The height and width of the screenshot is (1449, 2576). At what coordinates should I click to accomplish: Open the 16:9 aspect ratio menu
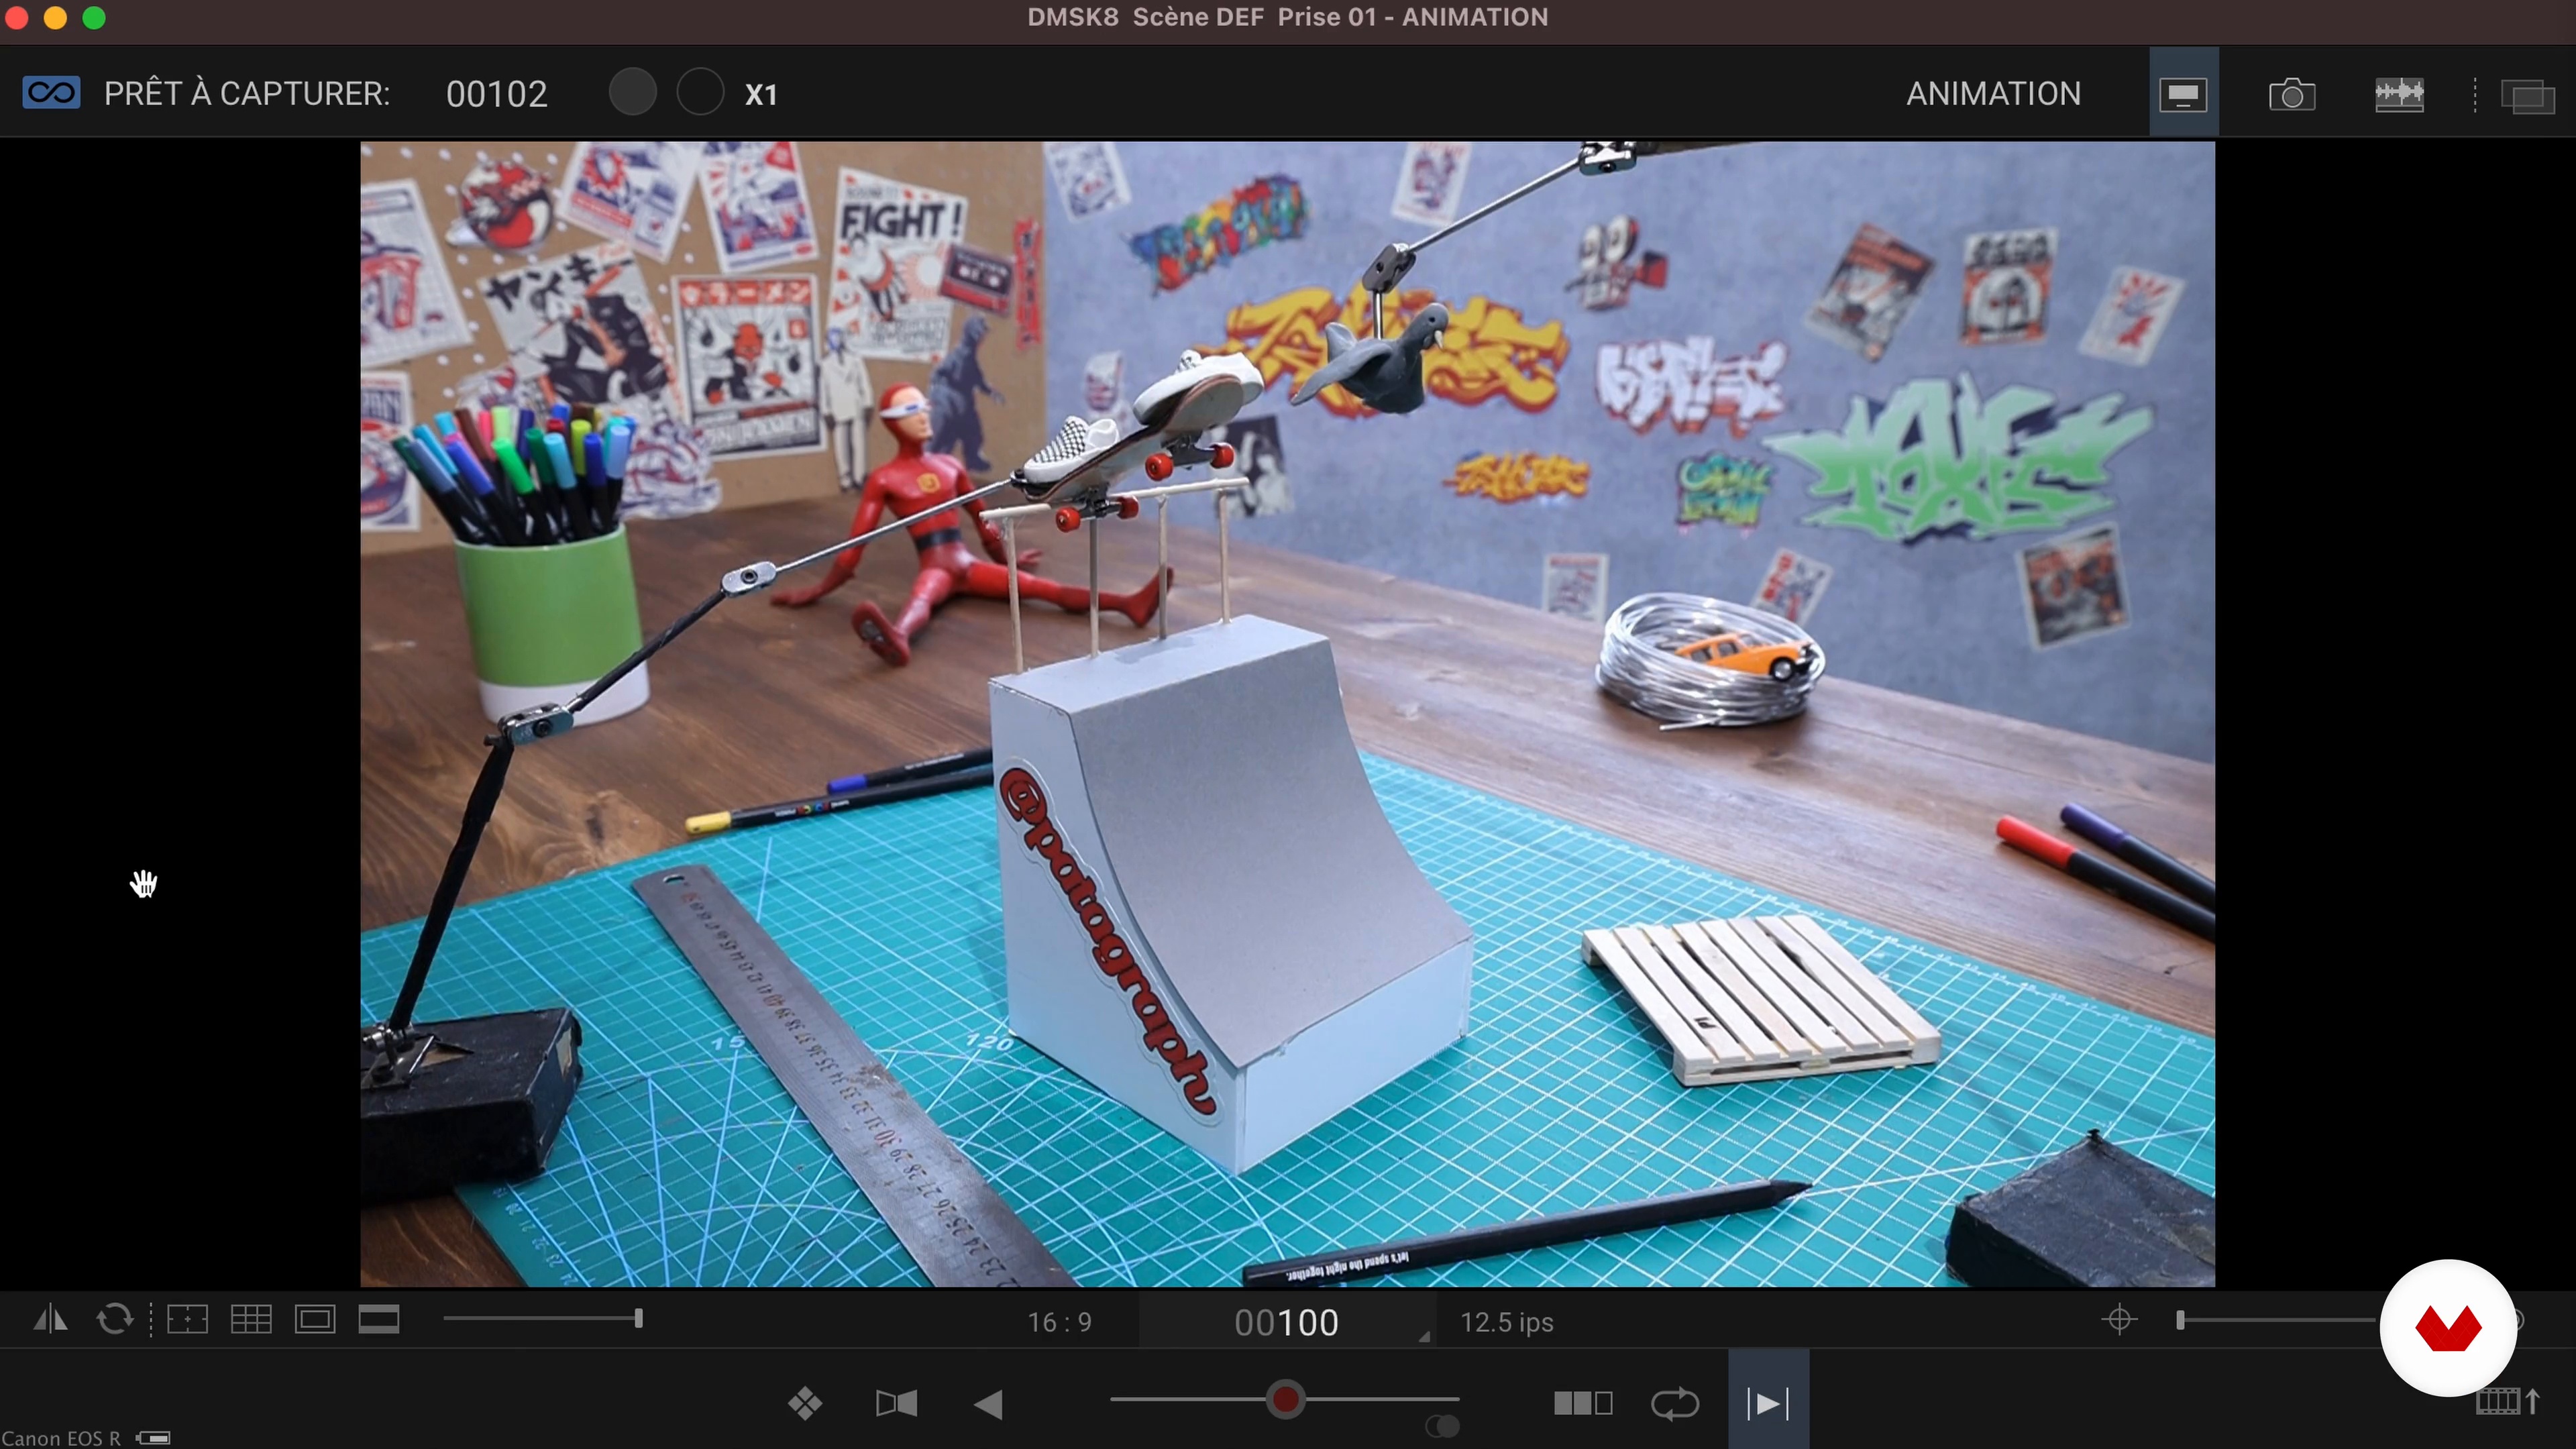(x=1059, y=1323)
